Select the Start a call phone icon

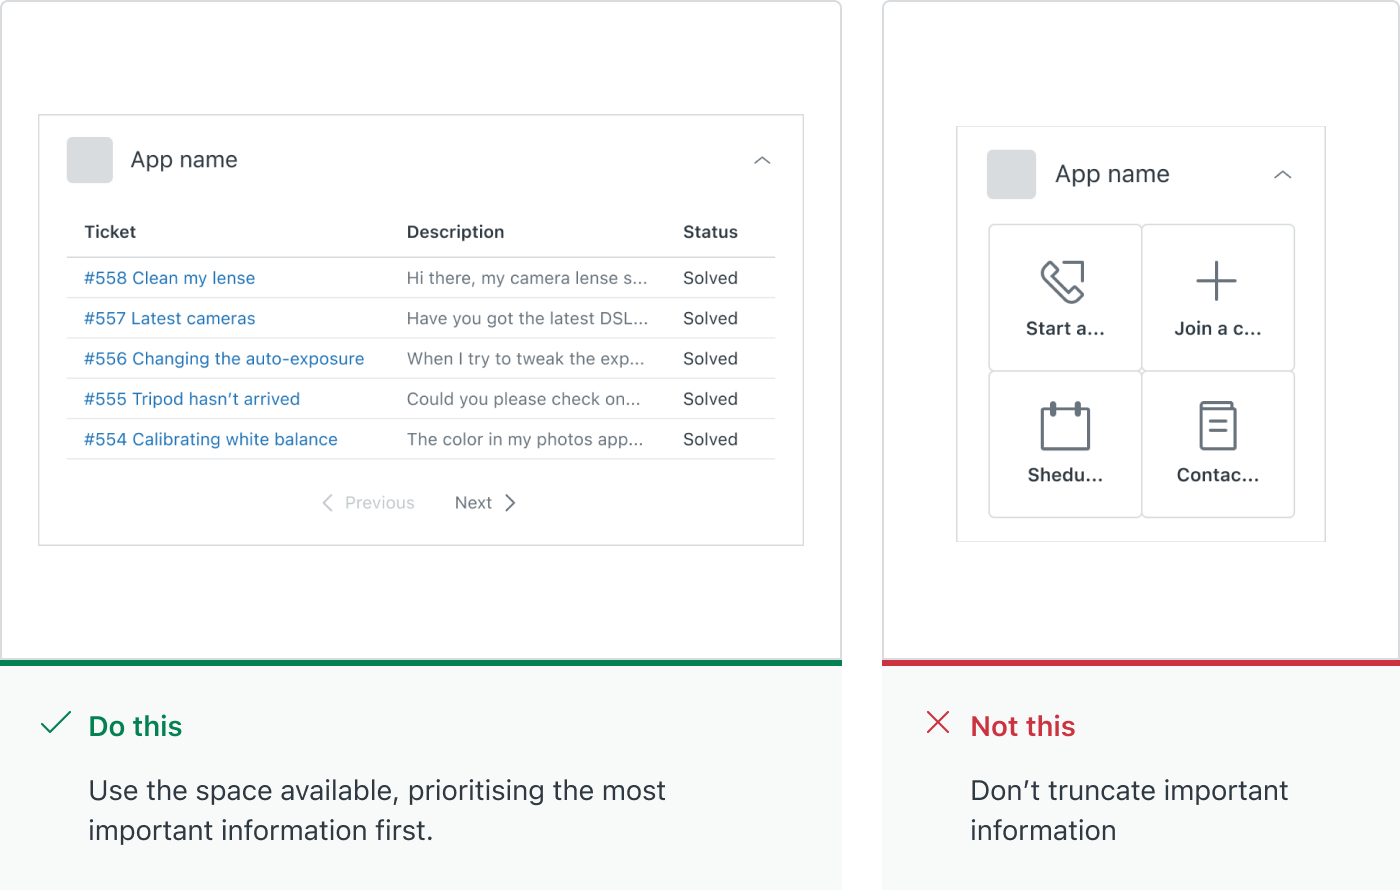(x=1063, y=282)
